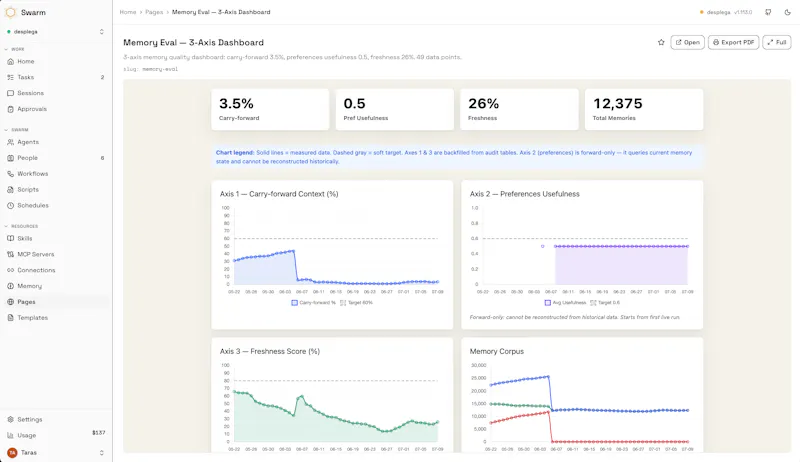Viewport: 800px width, 462px height.
Task: Click Pages breadcrumb link
Action: 154,12
